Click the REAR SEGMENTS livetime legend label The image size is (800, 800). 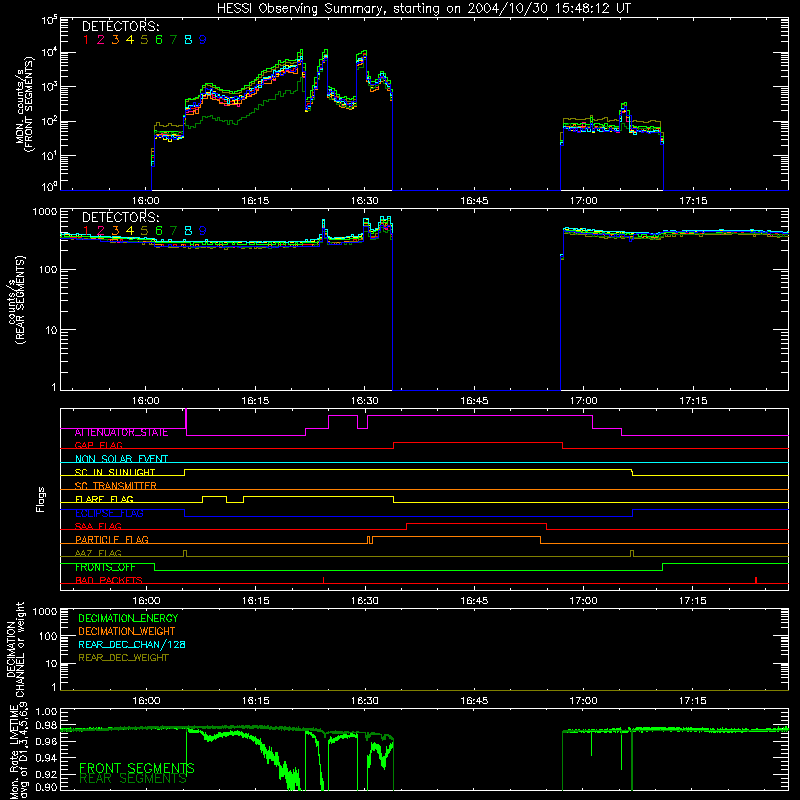(133, 779)
